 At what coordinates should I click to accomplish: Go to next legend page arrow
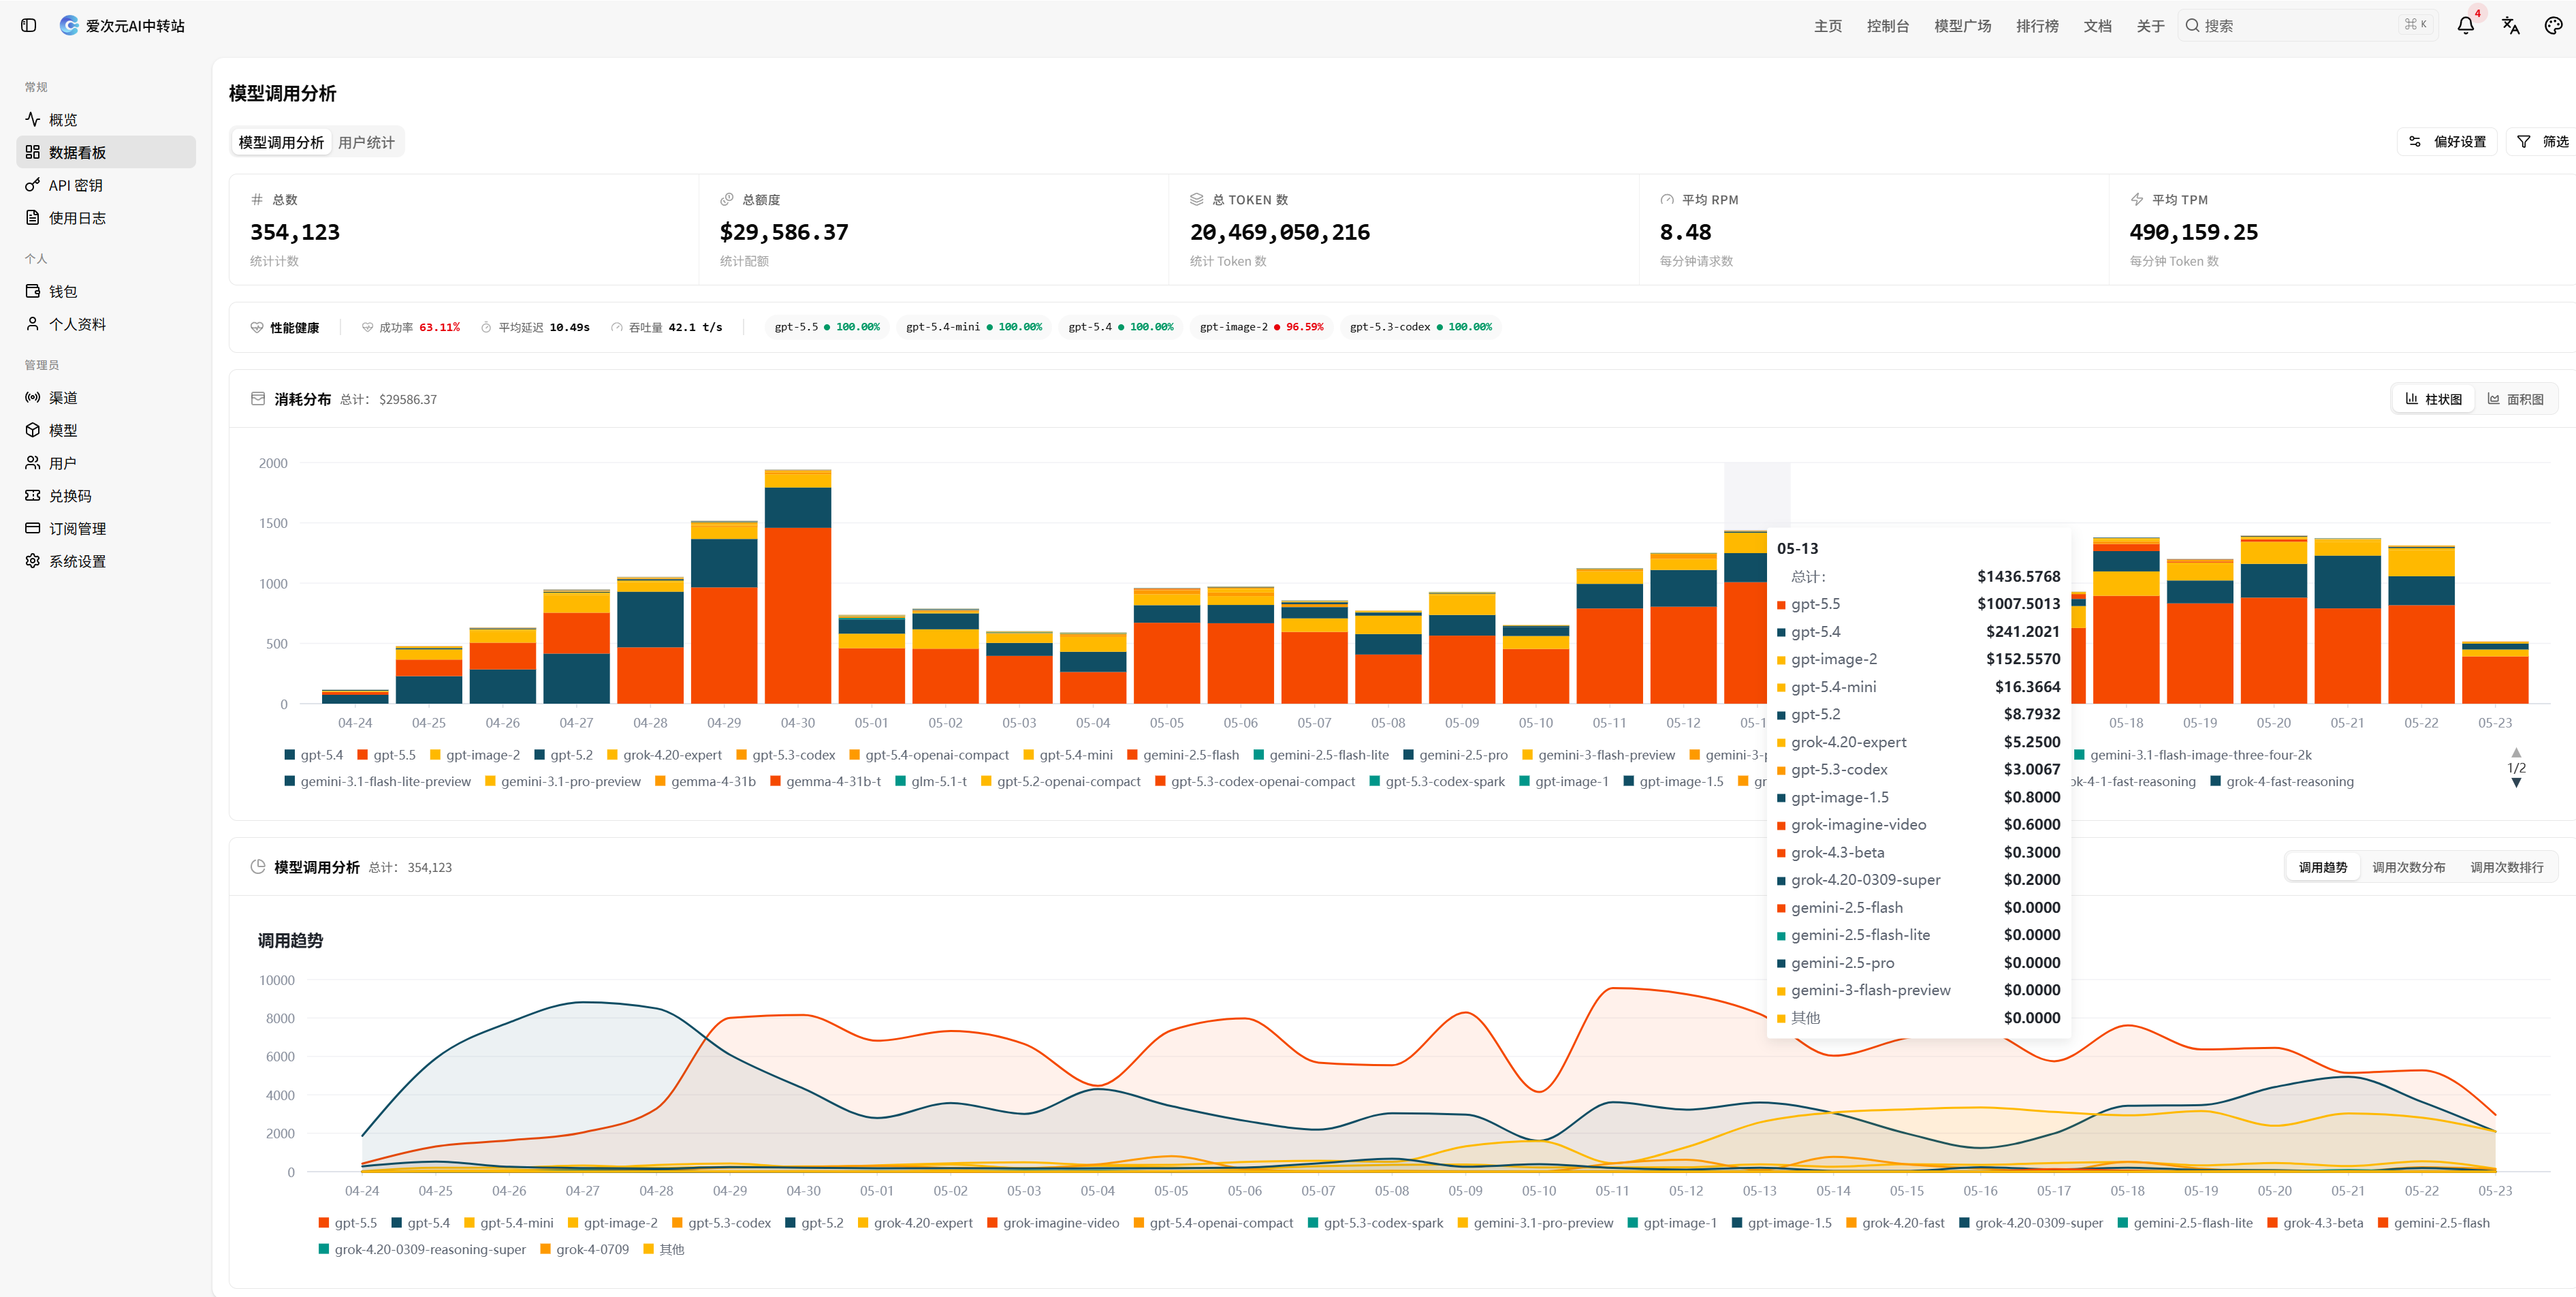(x=2516, y=783)
